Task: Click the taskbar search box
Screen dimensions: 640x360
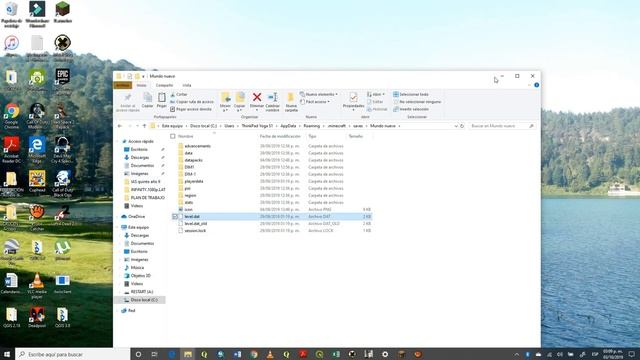Action: coord(73,354)
